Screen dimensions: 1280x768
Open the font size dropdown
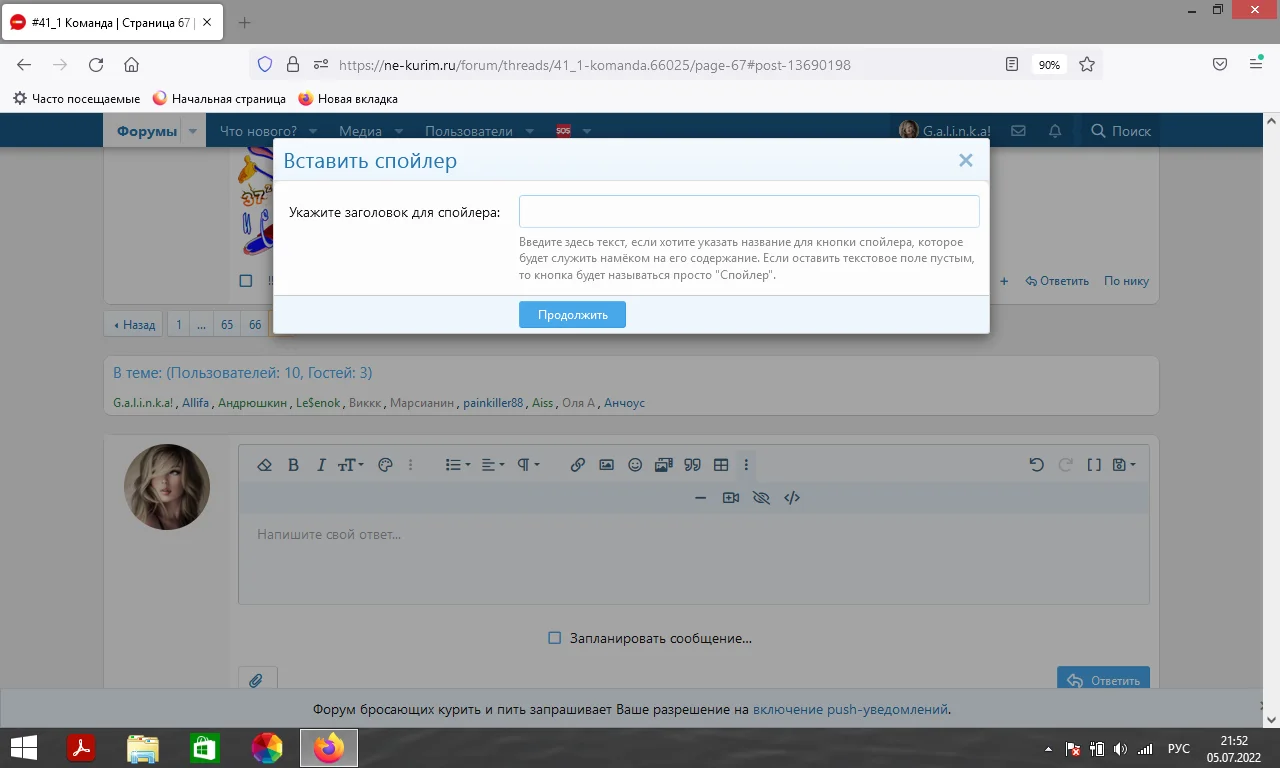click(x=350, y=465)
